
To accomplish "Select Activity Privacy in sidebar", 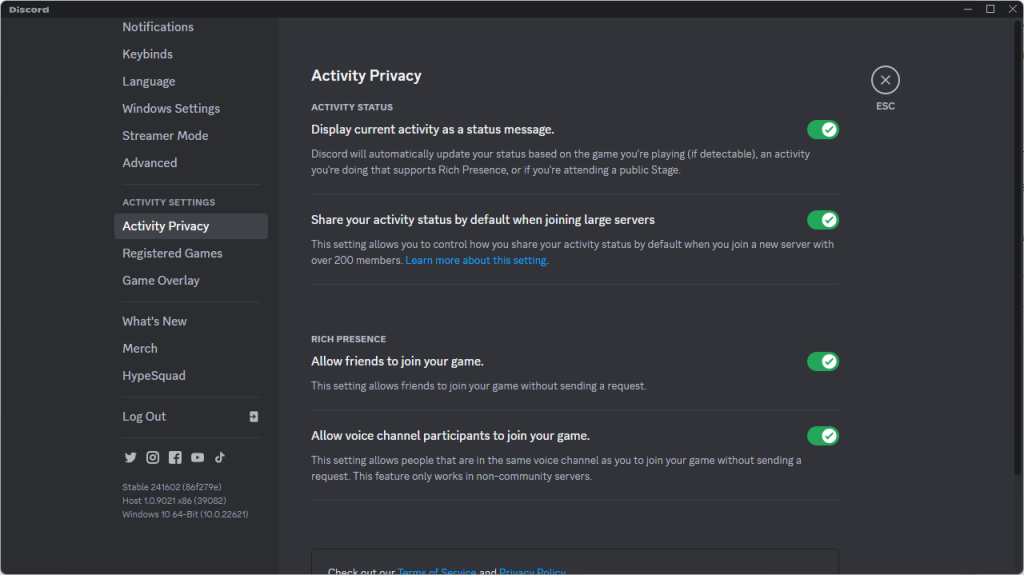I will tap(191, 226).
